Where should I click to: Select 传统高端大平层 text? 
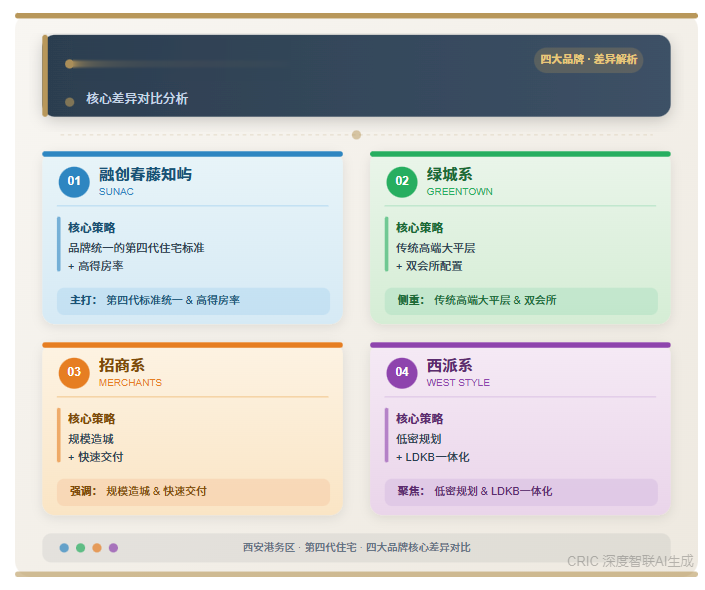[x=435, y=248]
